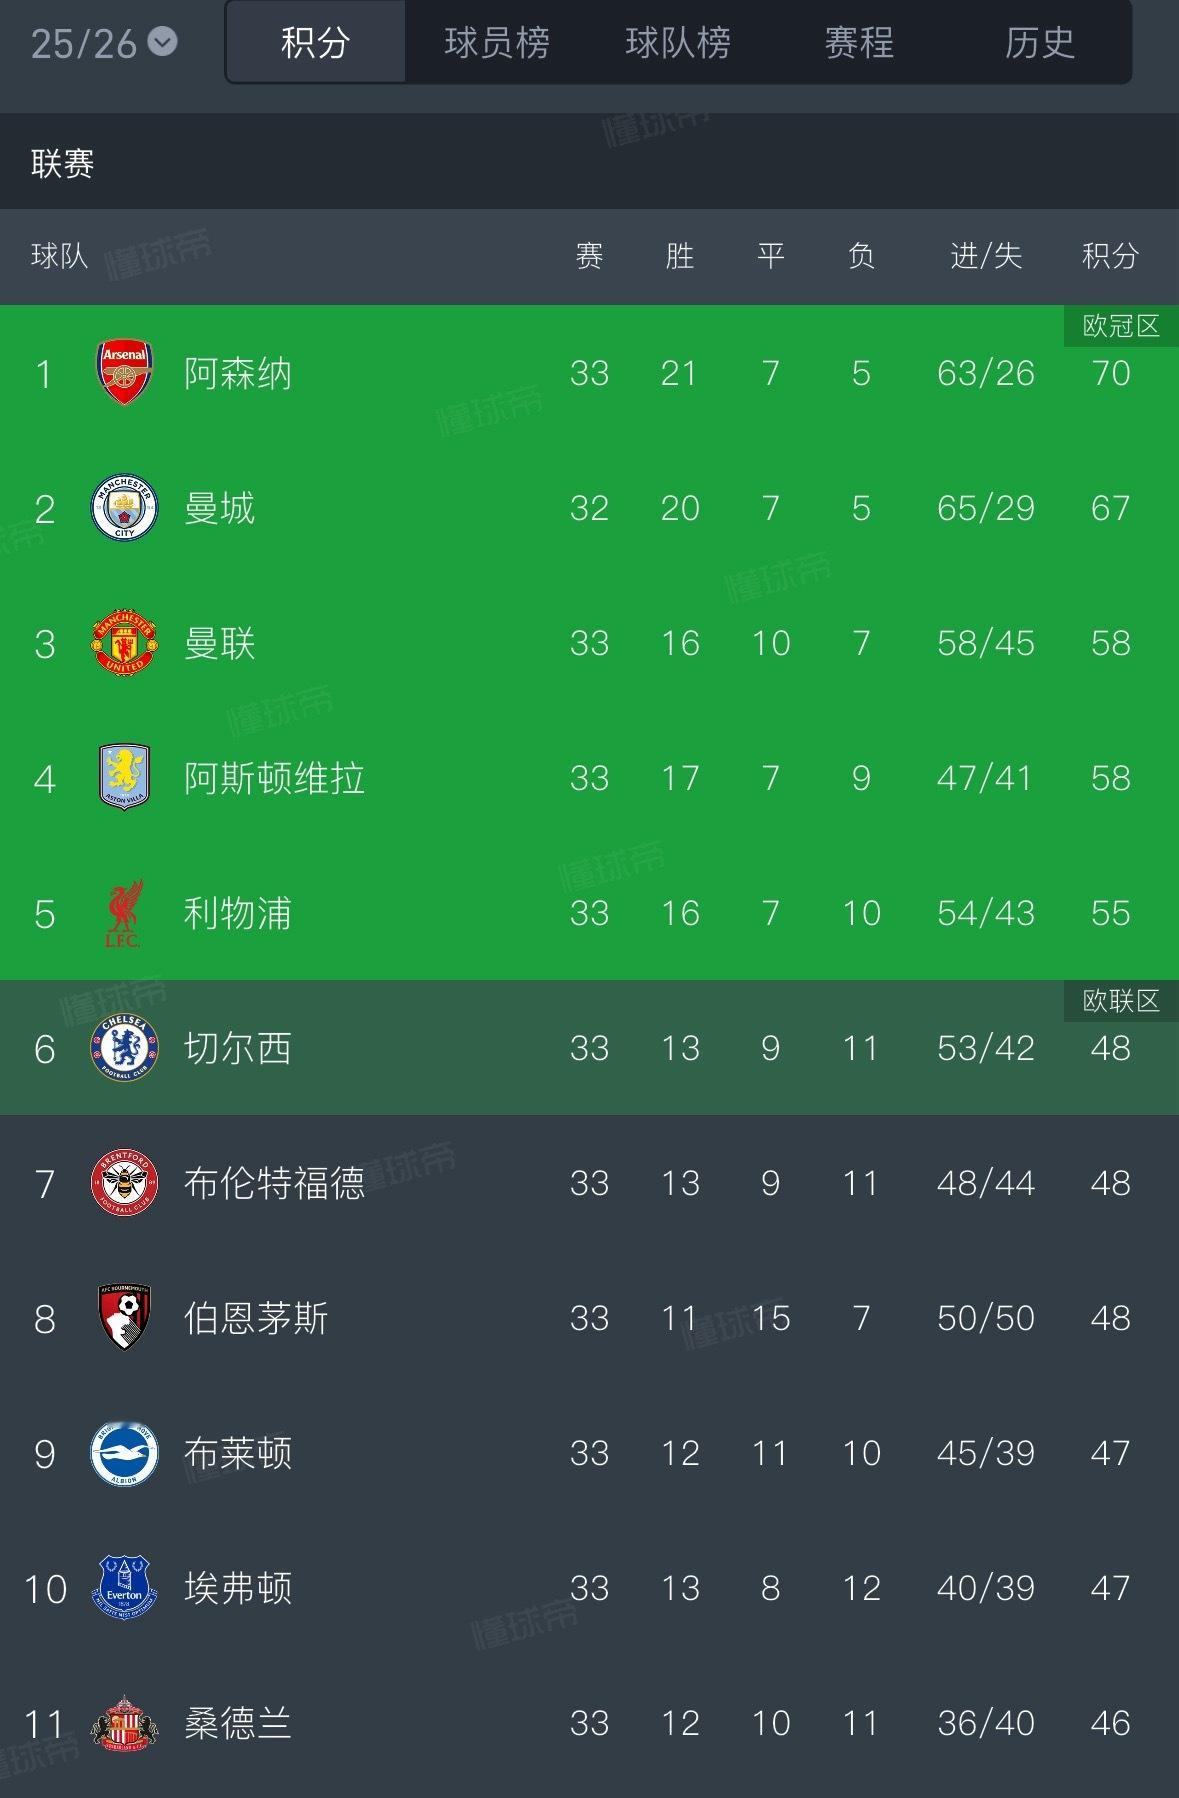The height and width of the screenshot is (1798, 1179).
Task: Click the Aston Villa crest
Action: pos(124,777)
